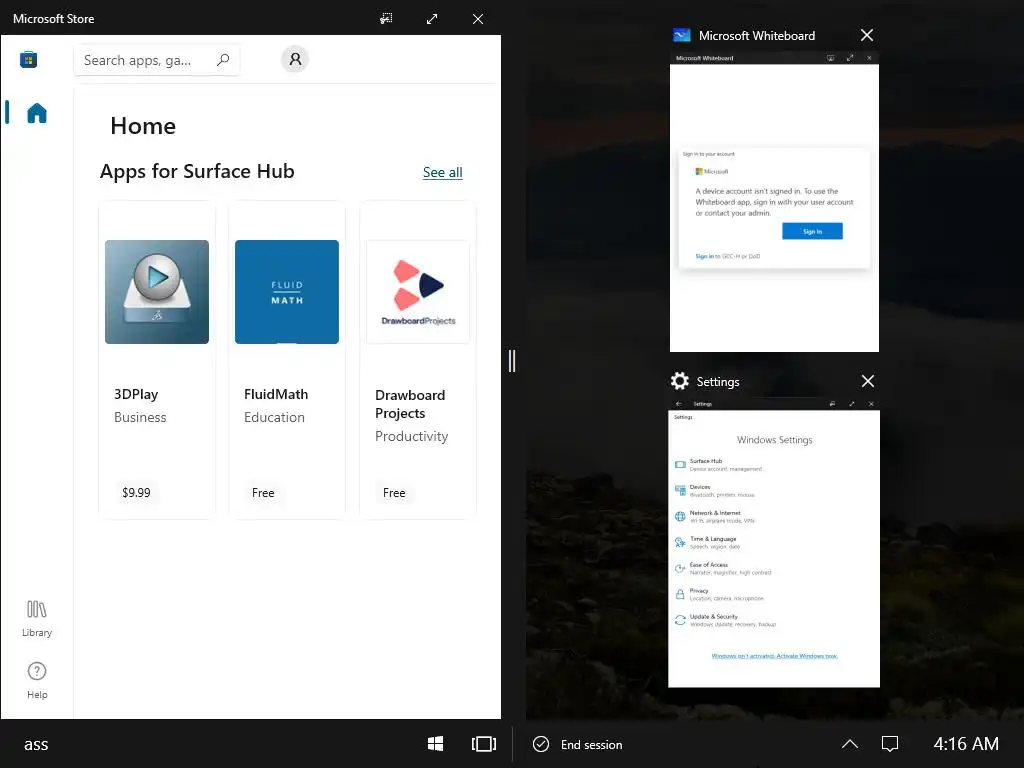Click the $9.99 price on 3DPlay
This screenshot has height=768, width=1024.
pos(136,492)
